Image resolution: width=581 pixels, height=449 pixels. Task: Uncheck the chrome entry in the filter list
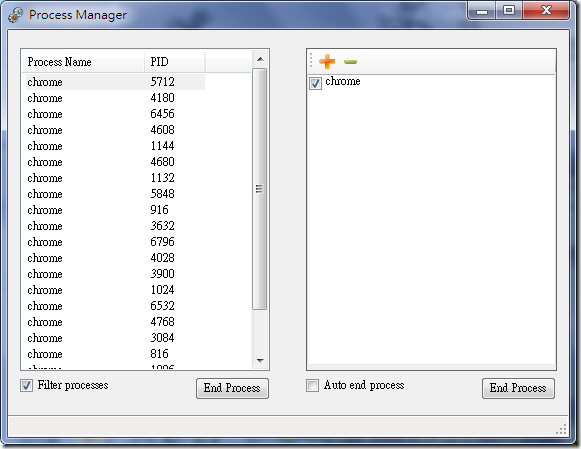[315, 83]
